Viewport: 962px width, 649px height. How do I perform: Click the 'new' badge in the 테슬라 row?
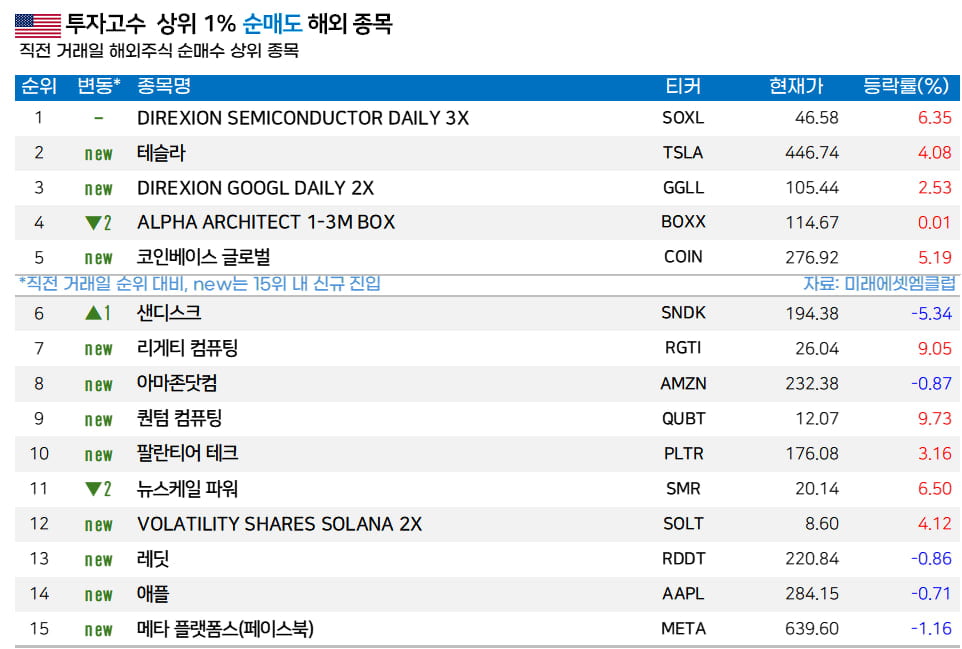tap(98, 154)
